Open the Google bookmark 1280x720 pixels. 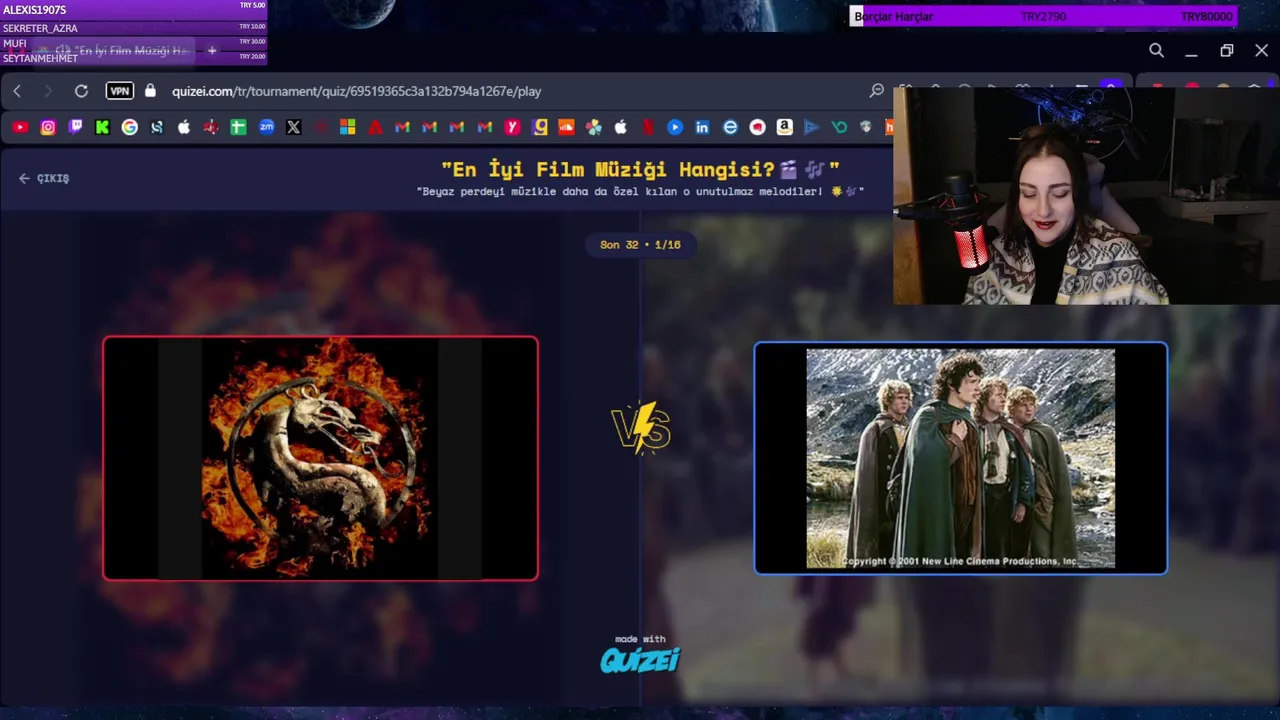(130, 127)
